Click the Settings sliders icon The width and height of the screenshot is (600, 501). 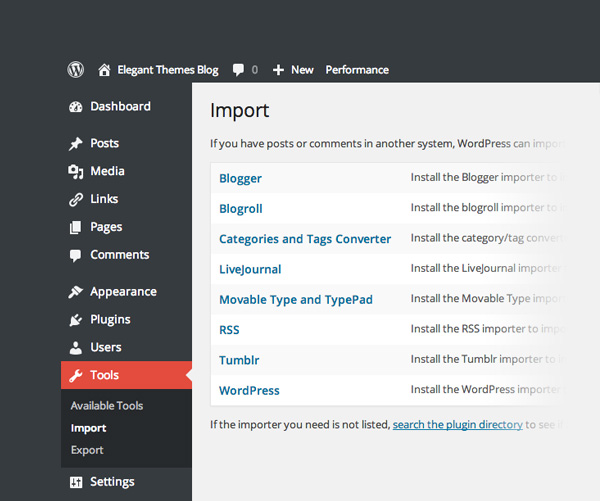tap(76, 482)
